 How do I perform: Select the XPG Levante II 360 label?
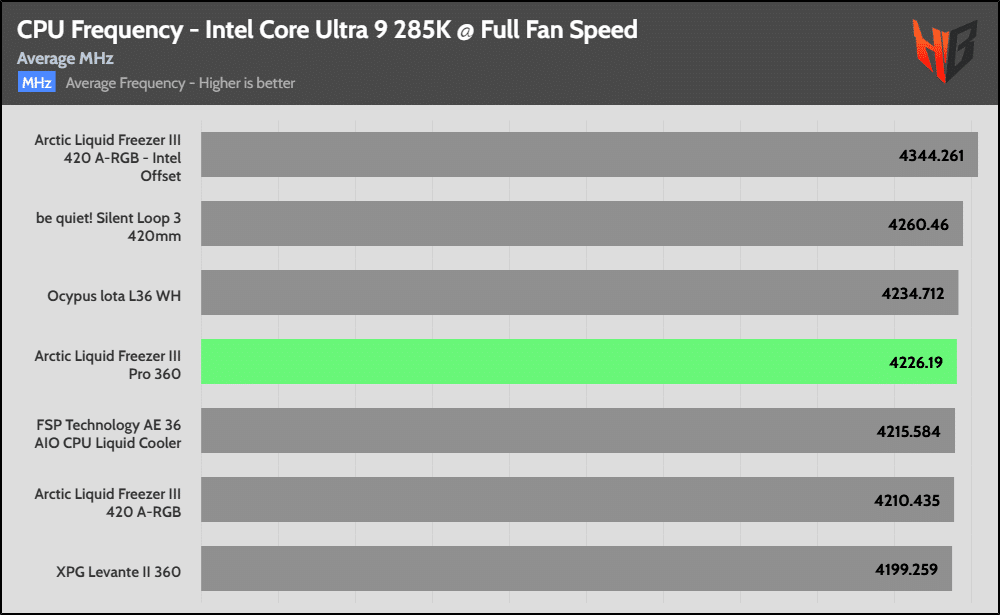click(119, 572)
